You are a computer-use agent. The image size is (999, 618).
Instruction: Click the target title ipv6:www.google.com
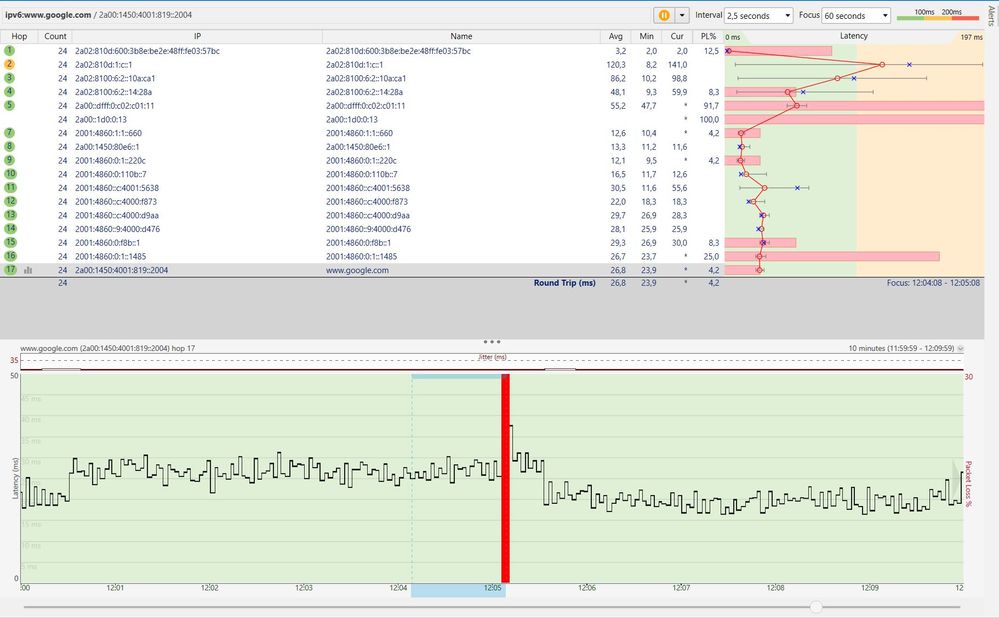click(x=48, y=15)
